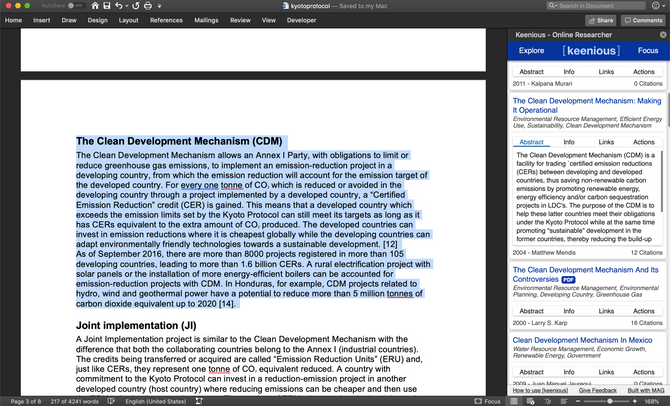Click the Give Feedback link
The image size is (670, 406).
[x=597, y=390]
